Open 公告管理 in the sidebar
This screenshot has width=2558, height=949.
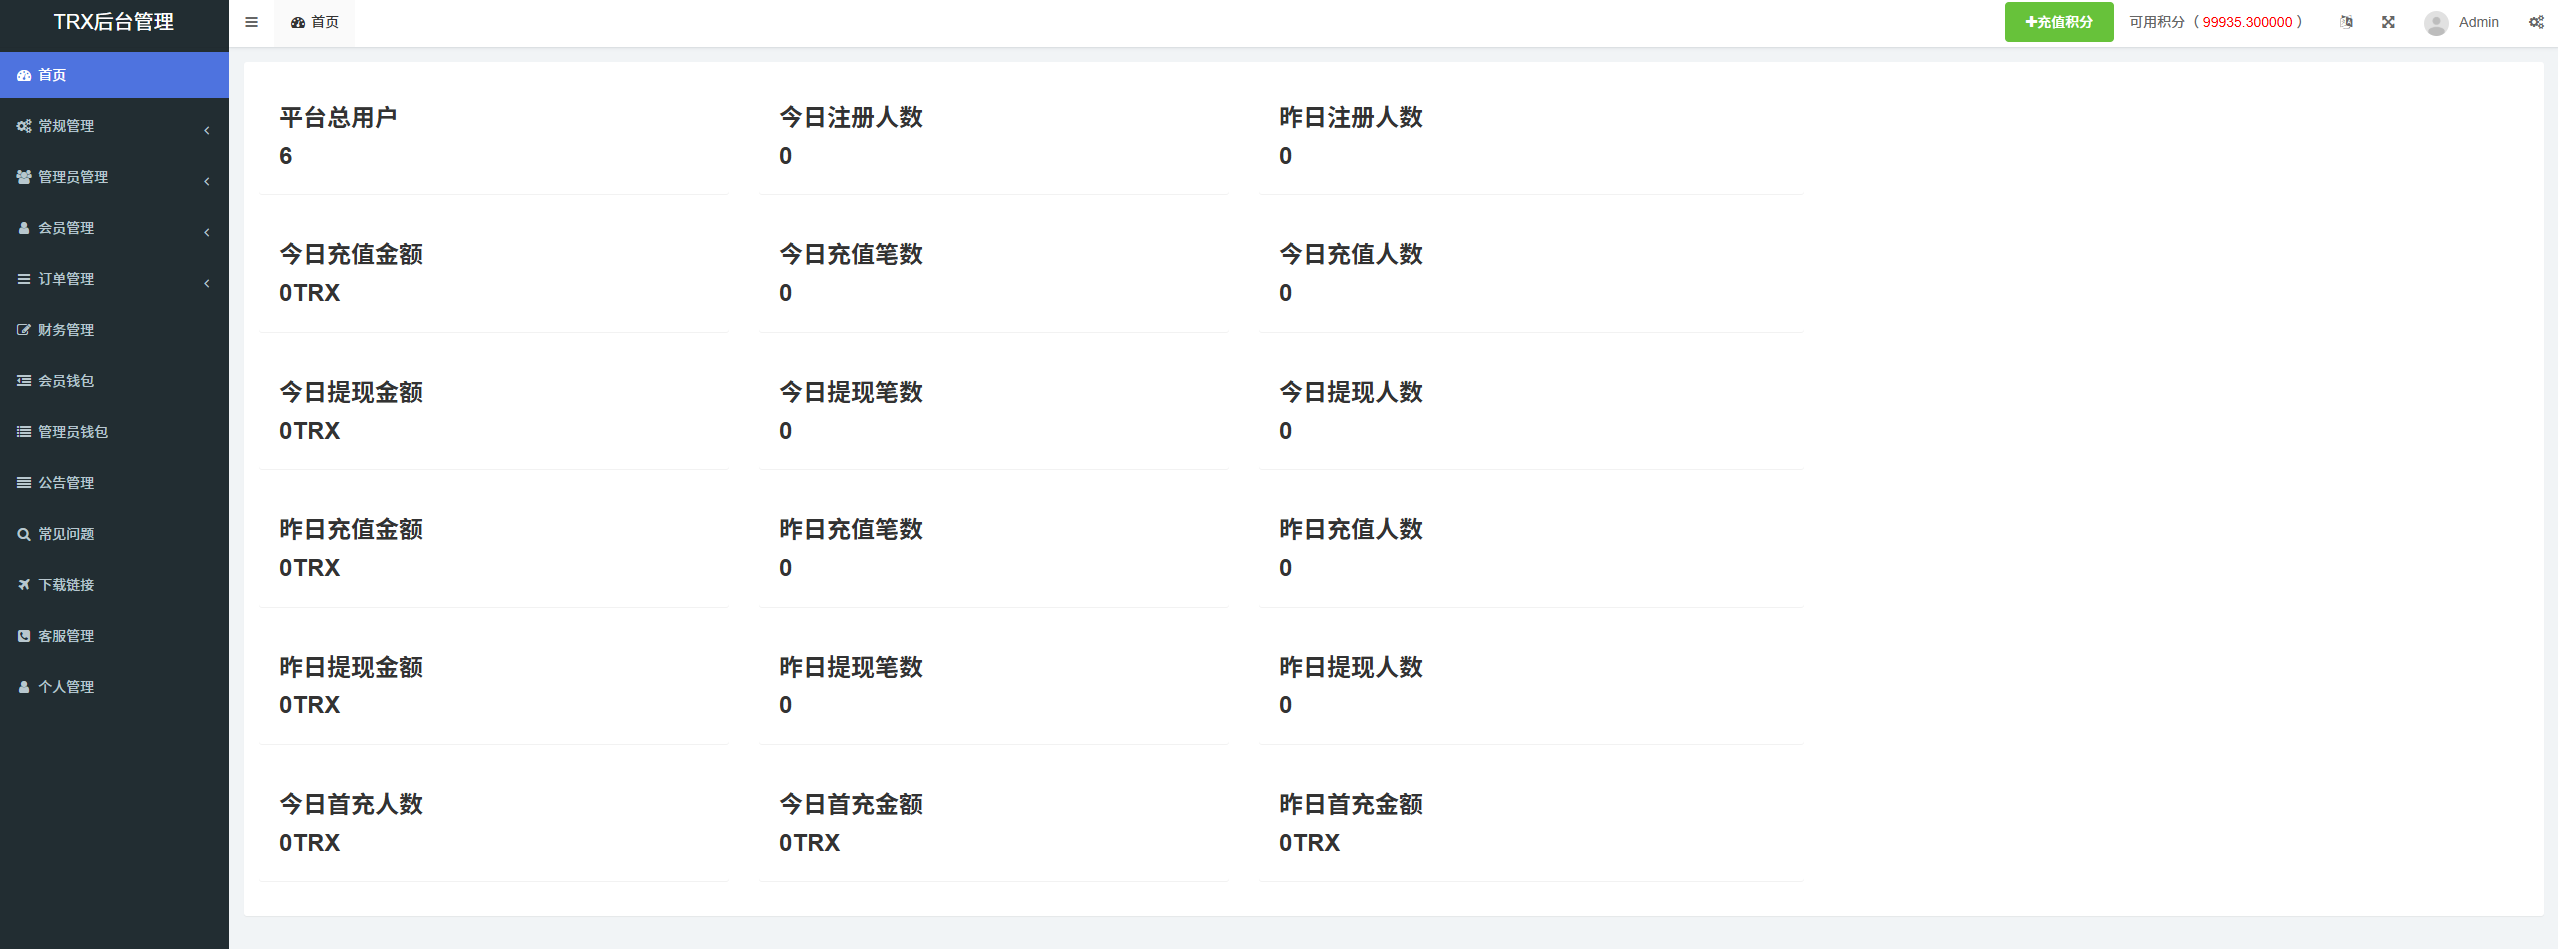114,483
